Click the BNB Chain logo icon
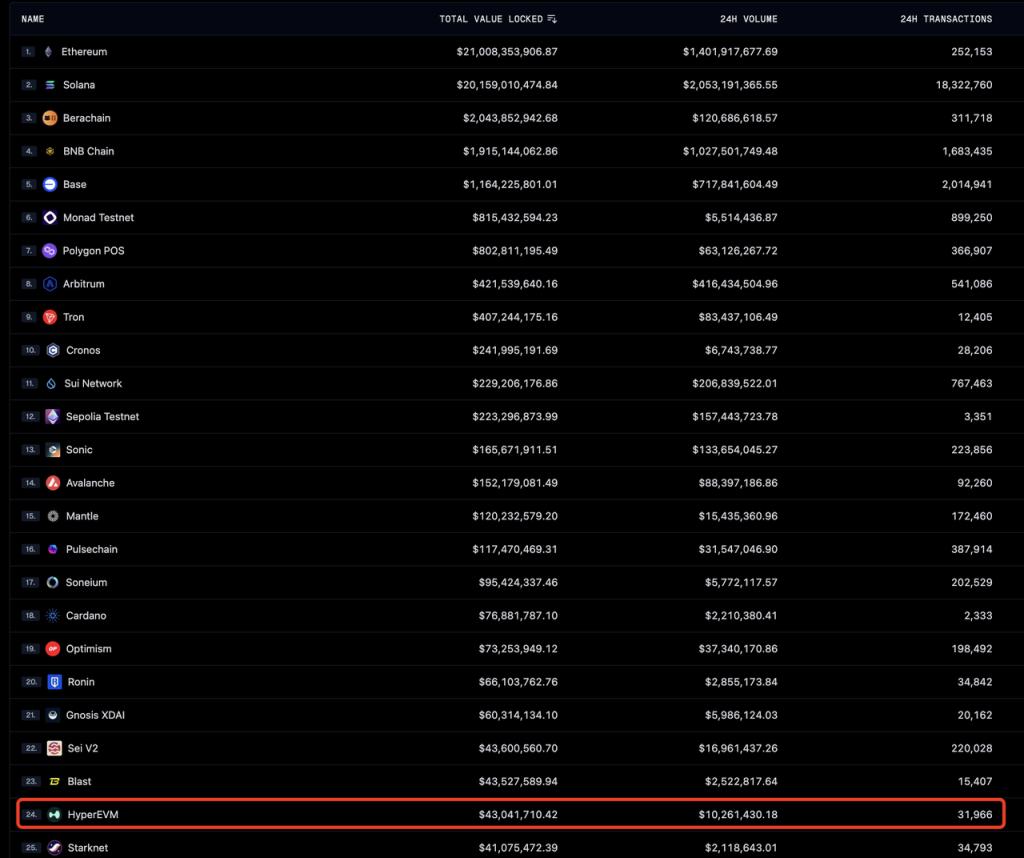This screenshot has width=1024, height=858. (x=50, y=151)
